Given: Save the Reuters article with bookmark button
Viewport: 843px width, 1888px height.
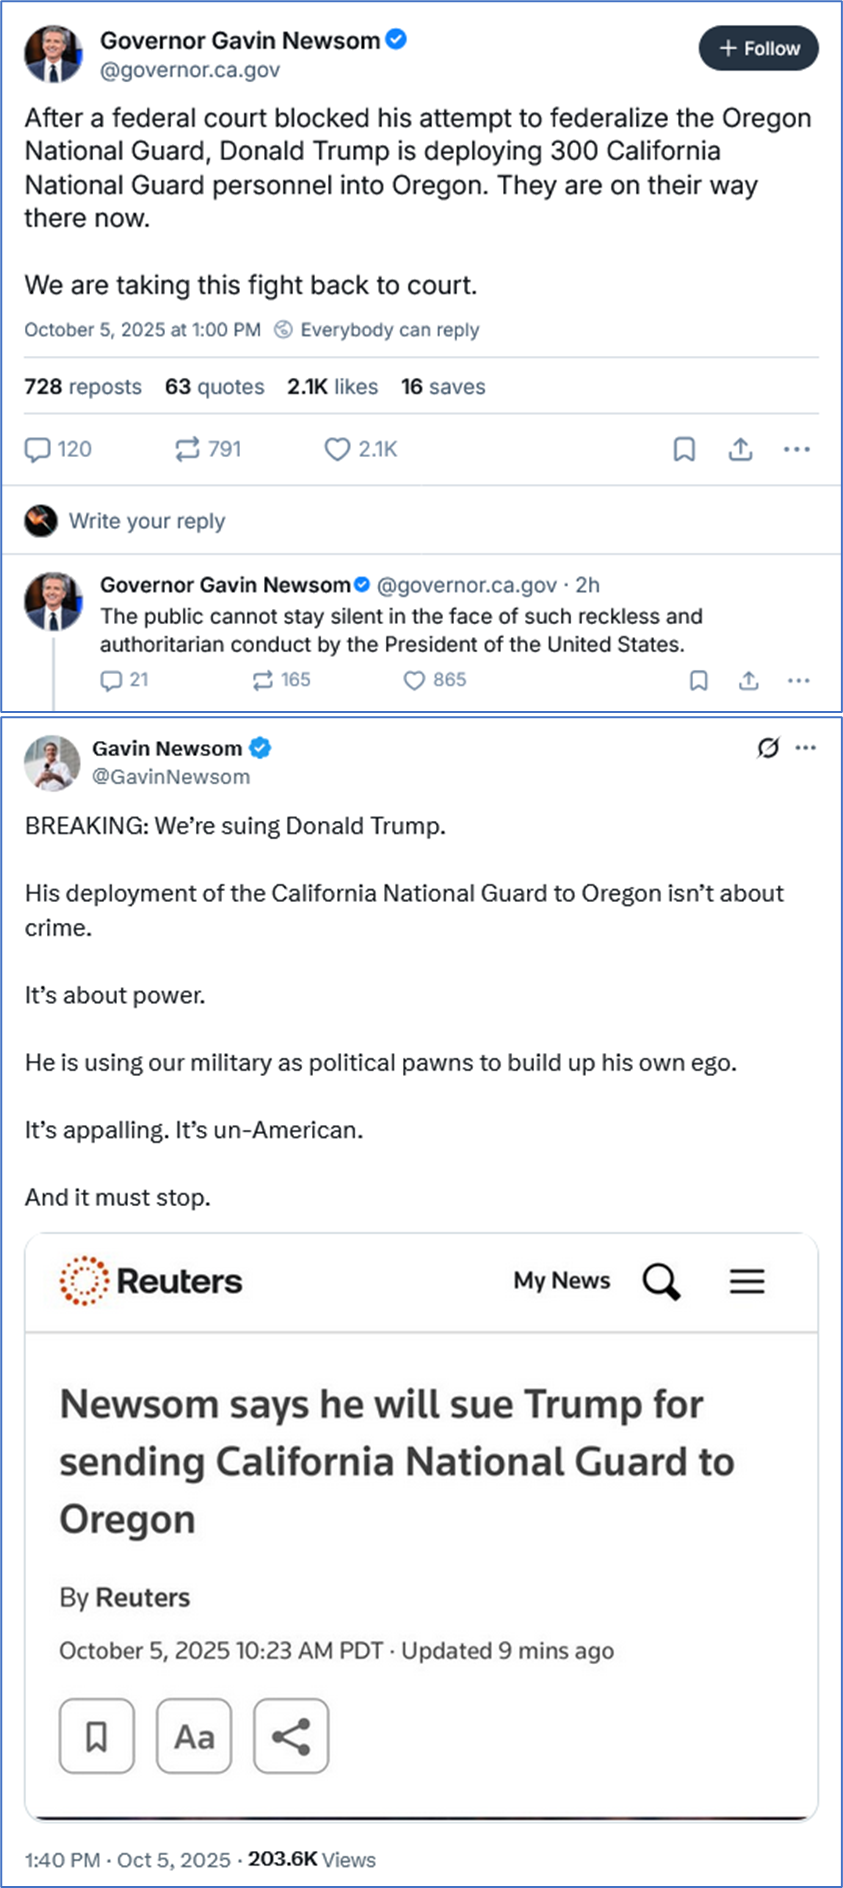Looking at the screenshot, I should point(97,1736).
